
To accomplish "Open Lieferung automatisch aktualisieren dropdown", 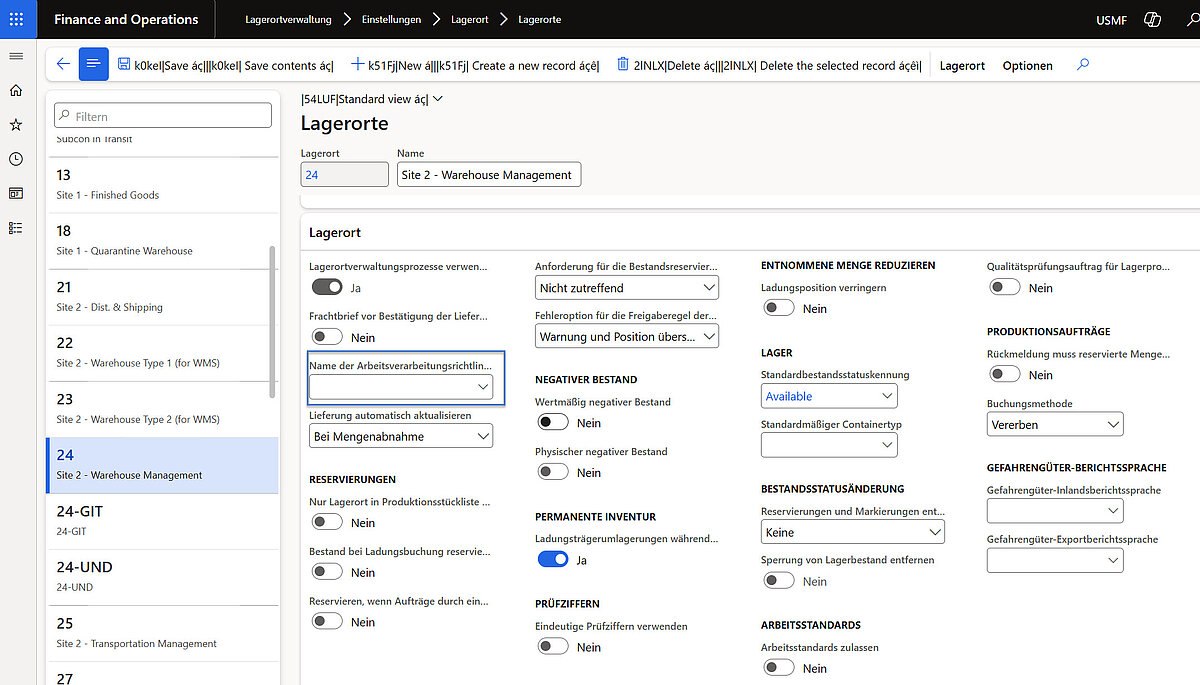I will click(x=401, y=436).
